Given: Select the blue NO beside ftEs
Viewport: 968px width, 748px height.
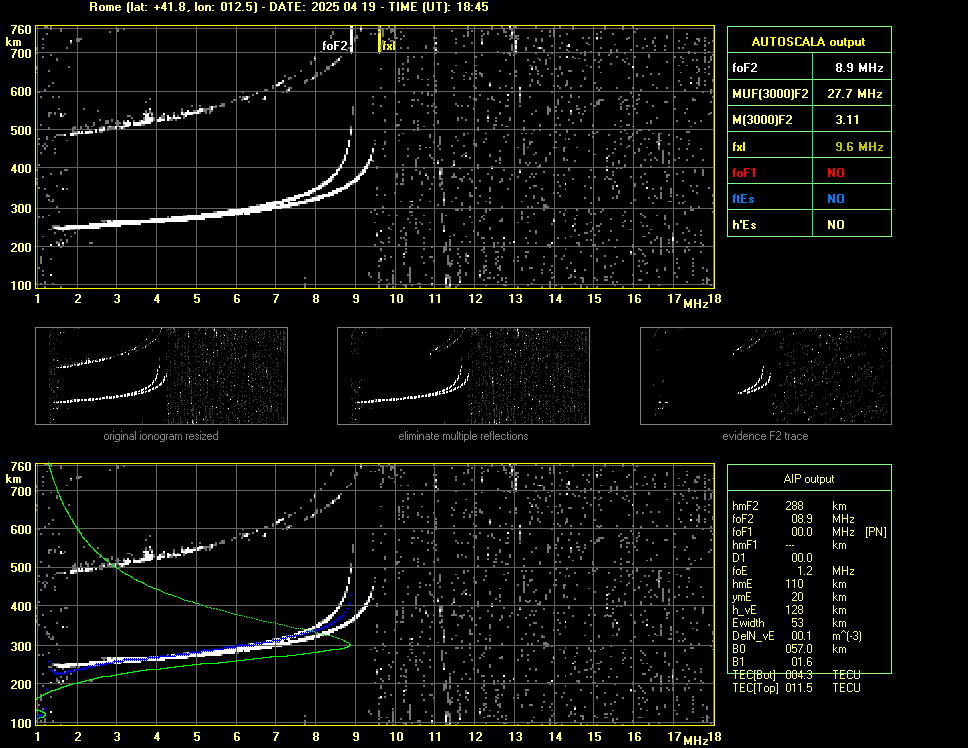Looking at the screenshot, I should click(836, 199).
